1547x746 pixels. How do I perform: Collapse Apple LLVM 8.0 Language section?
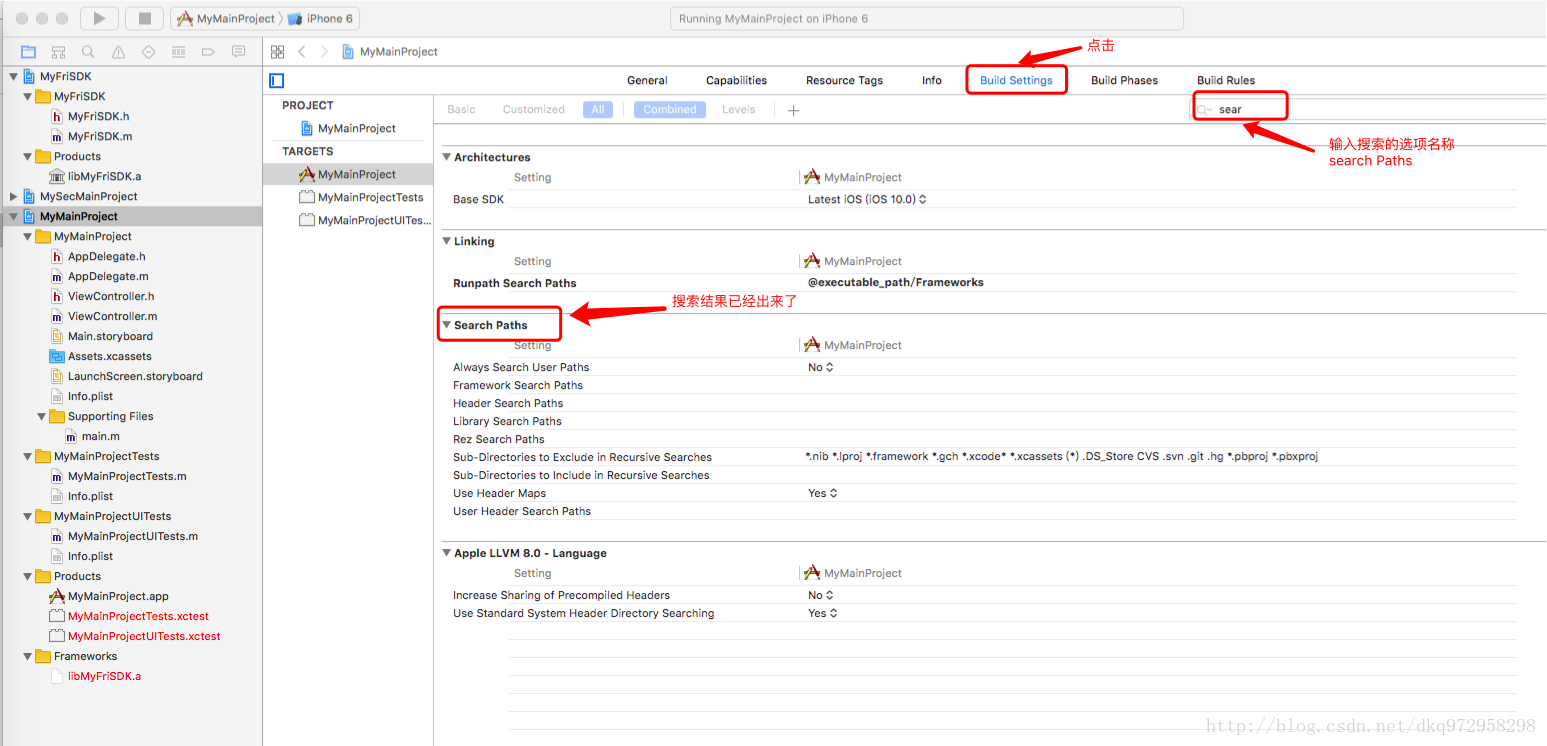pos(447,553)
